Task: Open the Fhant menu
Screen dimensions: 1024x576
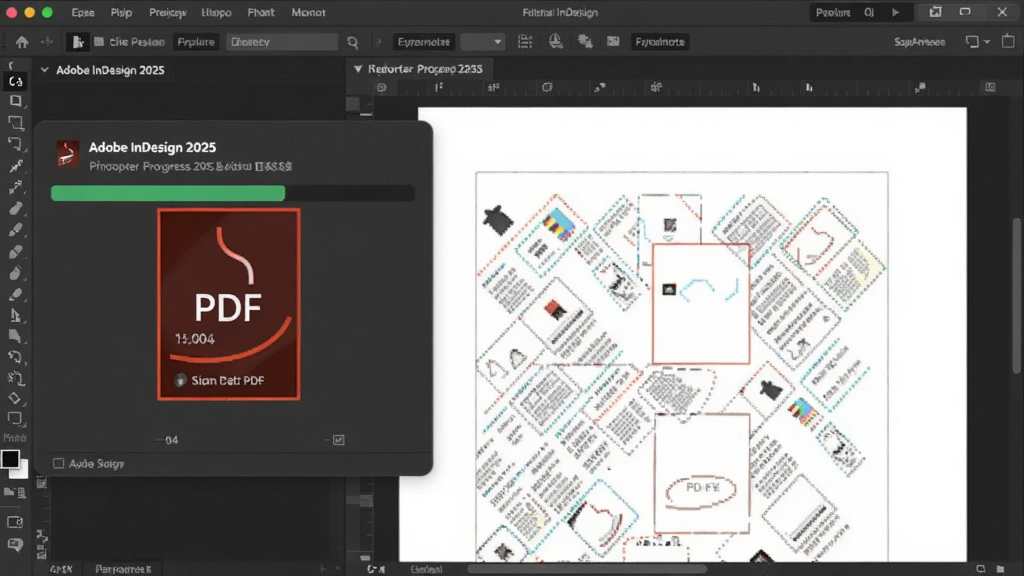Action: (261, 12)
